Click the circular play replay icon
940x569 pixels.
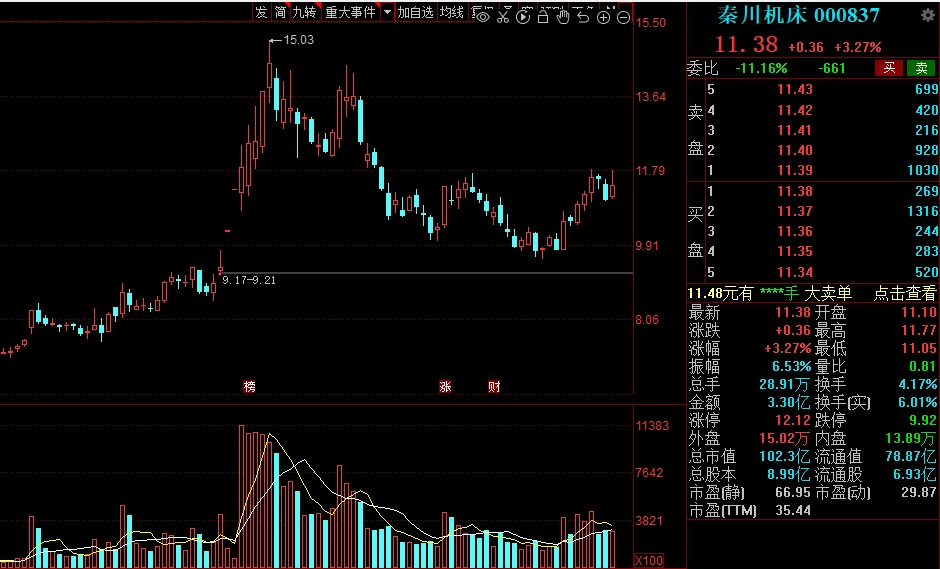(x=523, y=15)
